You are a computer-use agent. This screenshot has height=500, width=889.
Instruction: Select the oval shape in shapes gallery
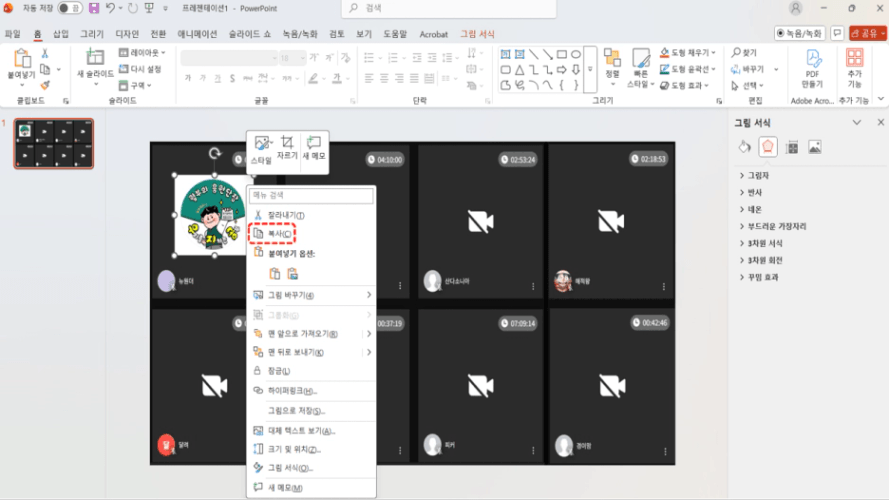pyautogui.click(x=576, y=54)
